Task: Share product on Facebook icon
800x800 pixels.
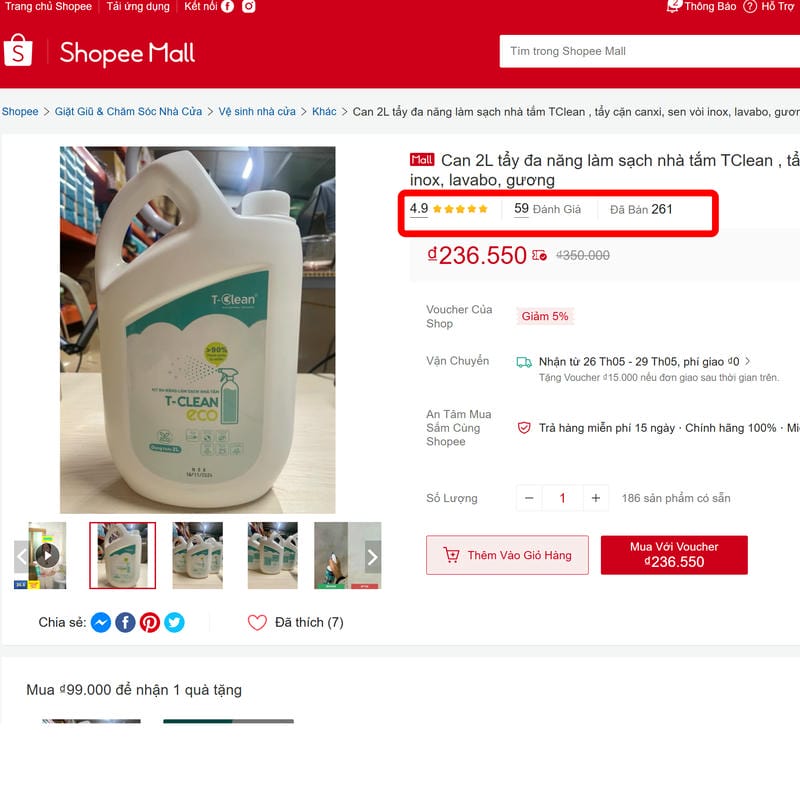Action: click(126, 622)
